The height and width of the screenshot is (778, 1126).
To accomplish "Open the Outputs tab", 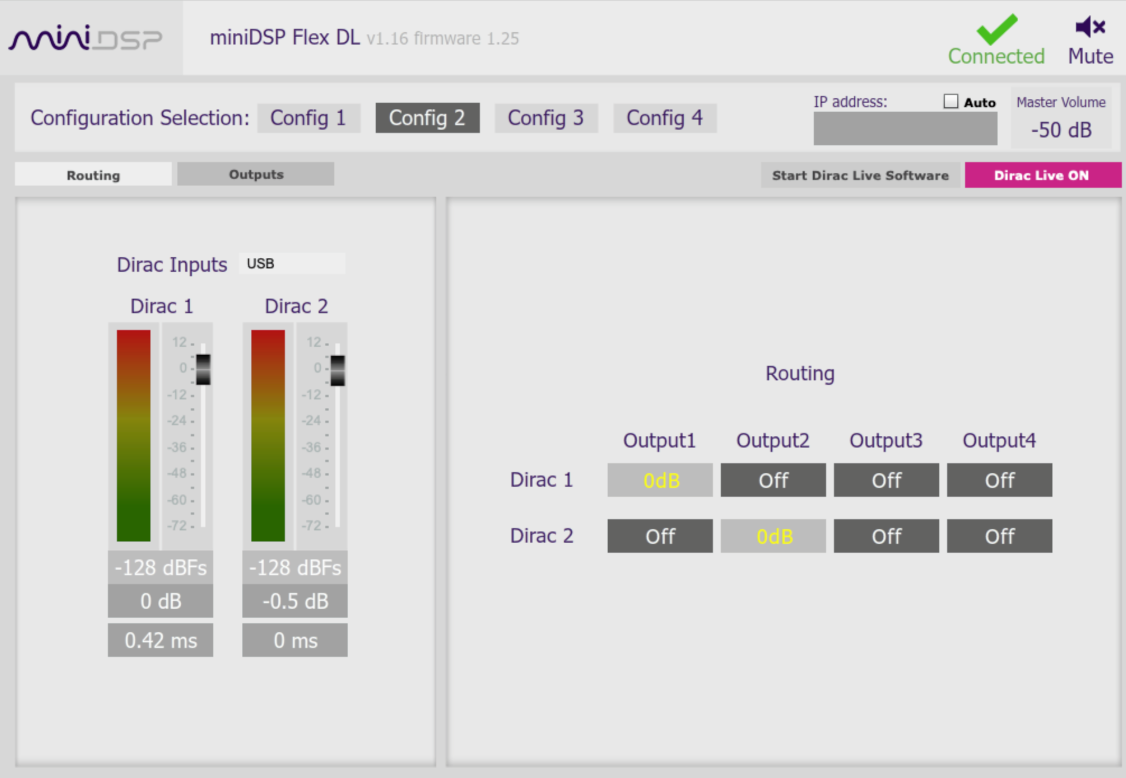I will [x=256, y=174].
